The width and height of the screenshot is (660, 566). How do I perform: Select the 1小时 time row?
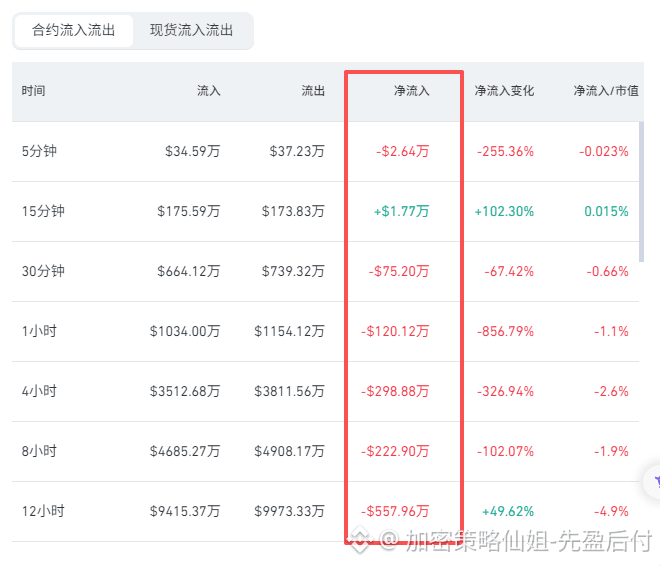click(x=325, y=331)
